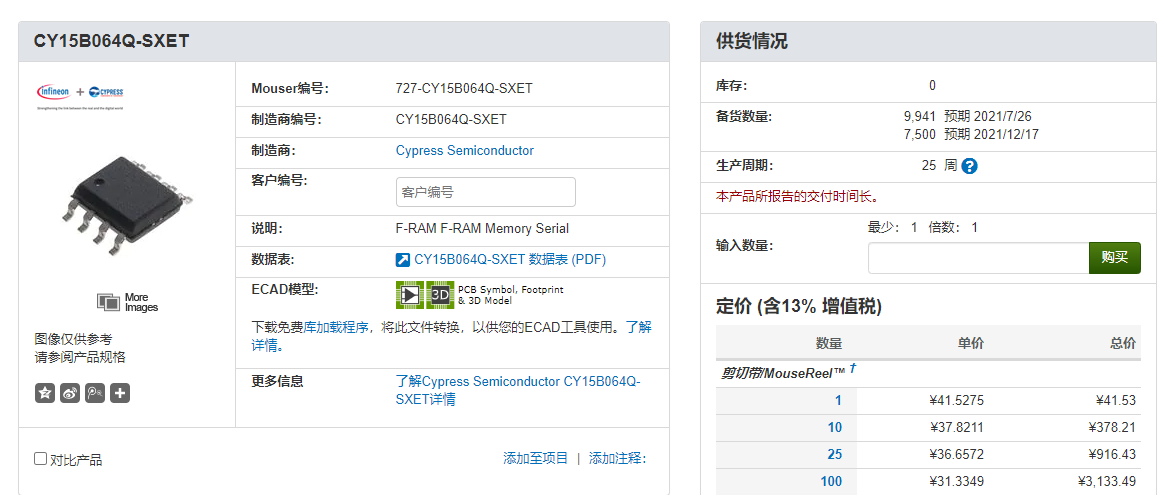Viewport: 1160px width, 495px height.
Task: Click into the 客户编号 input field
Action: 485,192
